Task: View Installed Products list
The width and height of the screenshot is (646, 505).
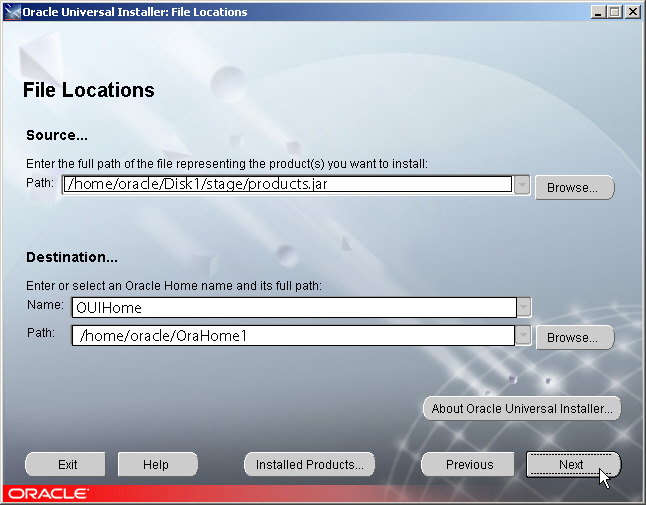Action: (309, 465)
